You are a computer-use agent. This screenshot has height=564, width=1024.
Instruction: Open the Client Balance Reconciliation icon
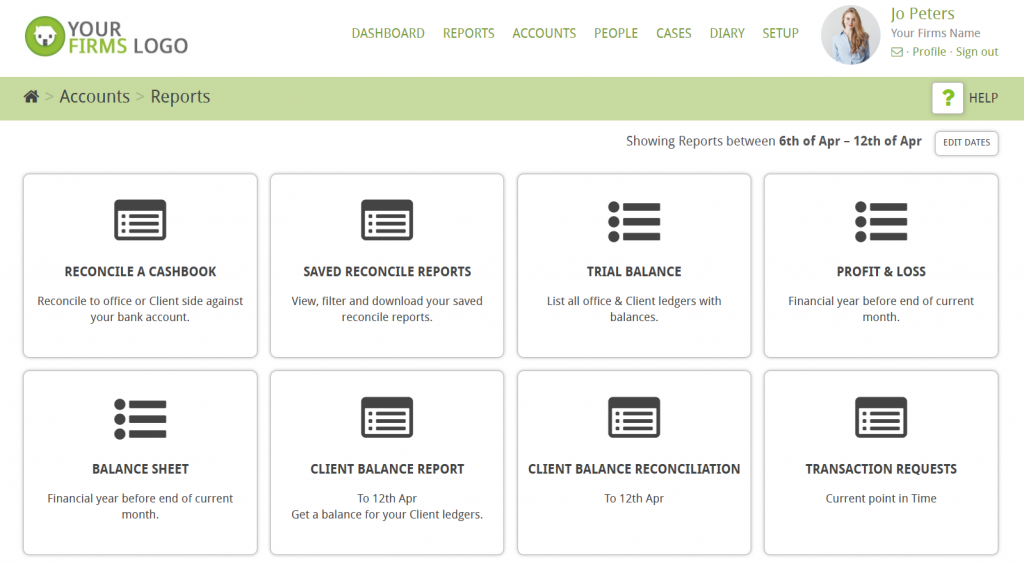tap(634, 417)
